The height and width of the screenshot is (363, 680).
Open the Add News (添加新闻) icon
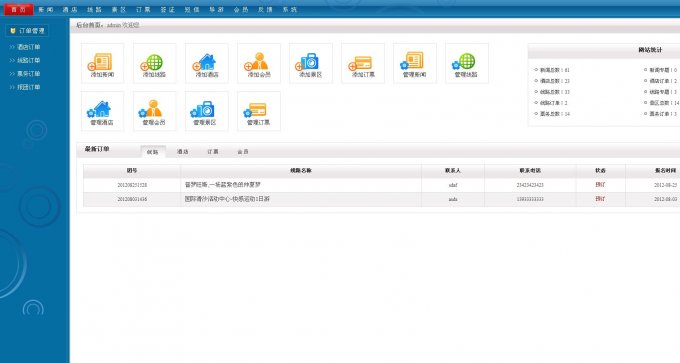click(x=102, y=63)
